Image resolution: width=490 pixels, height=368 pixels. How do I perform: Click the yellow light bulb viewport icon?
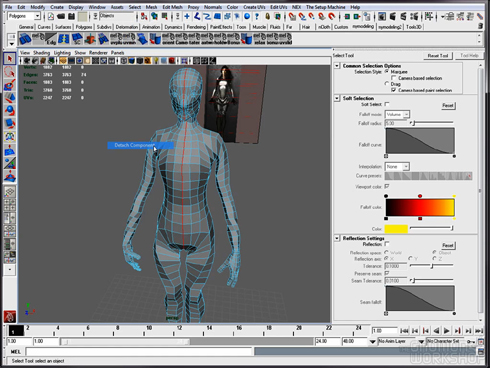pos(156,61)
